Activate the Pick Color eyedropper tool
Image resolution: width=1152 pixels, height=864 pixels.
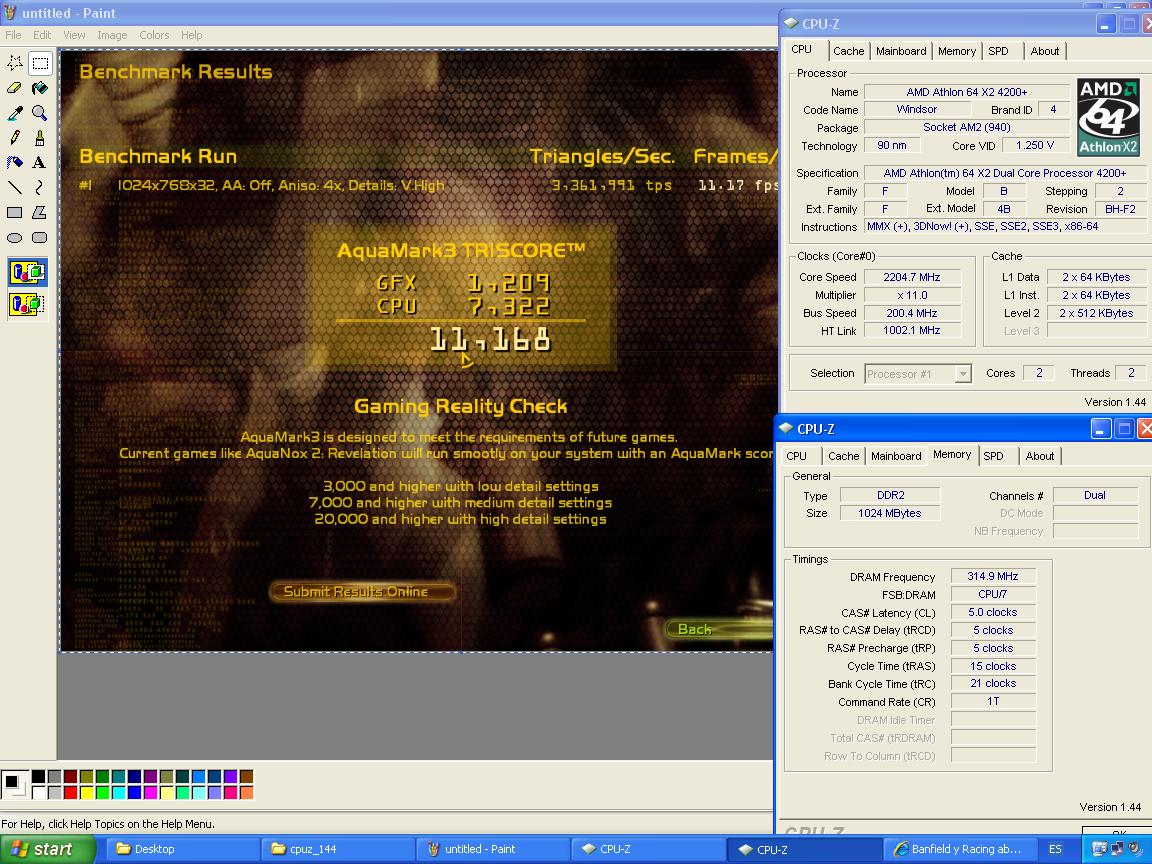point(15,113)
